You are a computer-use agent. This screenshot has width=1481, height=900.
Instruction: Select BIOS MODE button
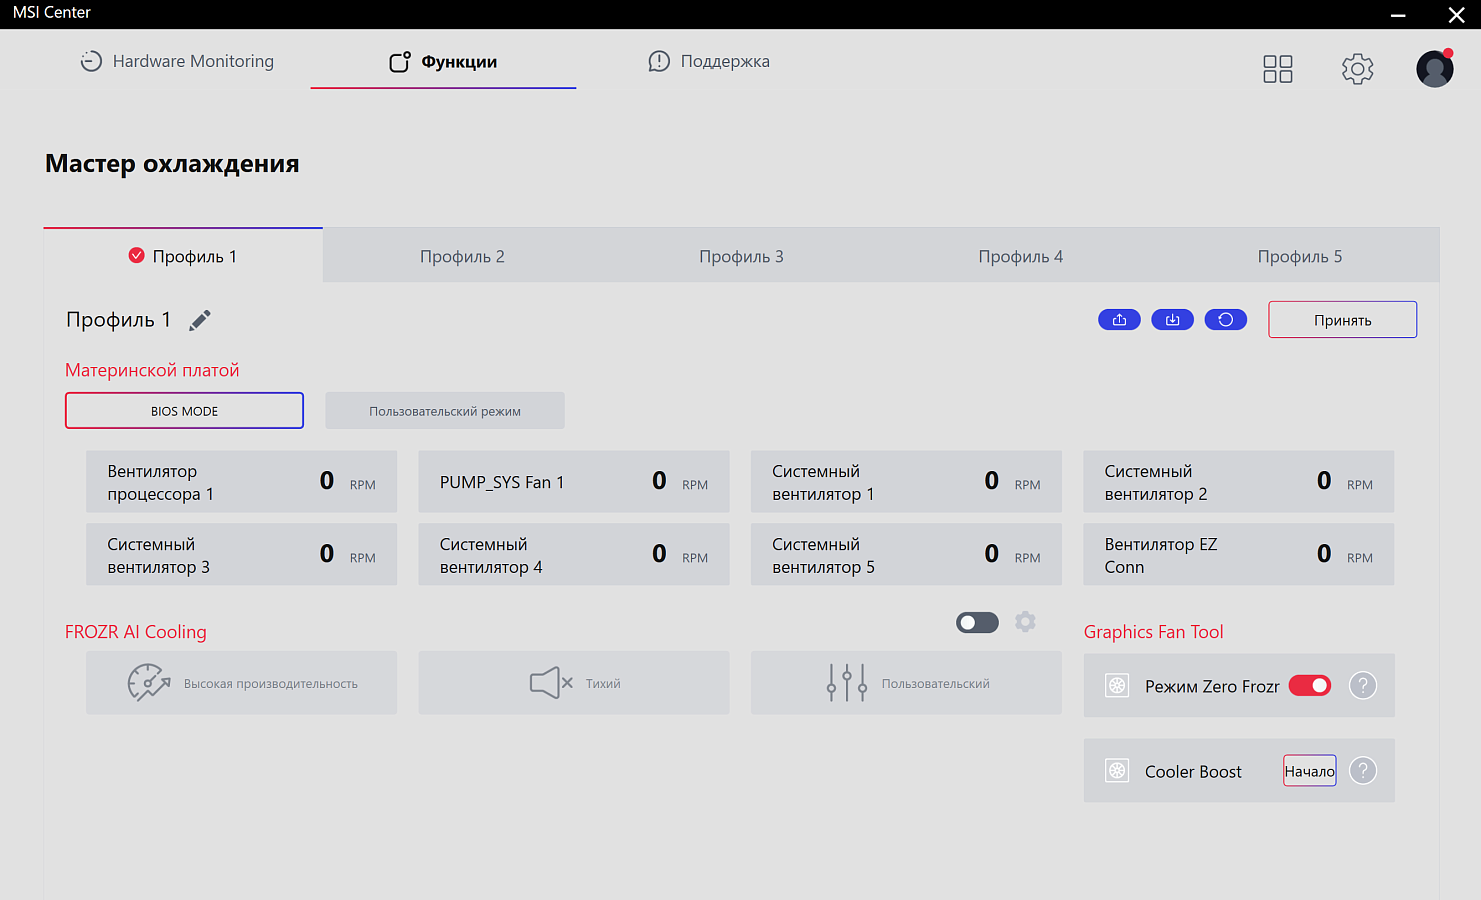[x=184, y=411]
